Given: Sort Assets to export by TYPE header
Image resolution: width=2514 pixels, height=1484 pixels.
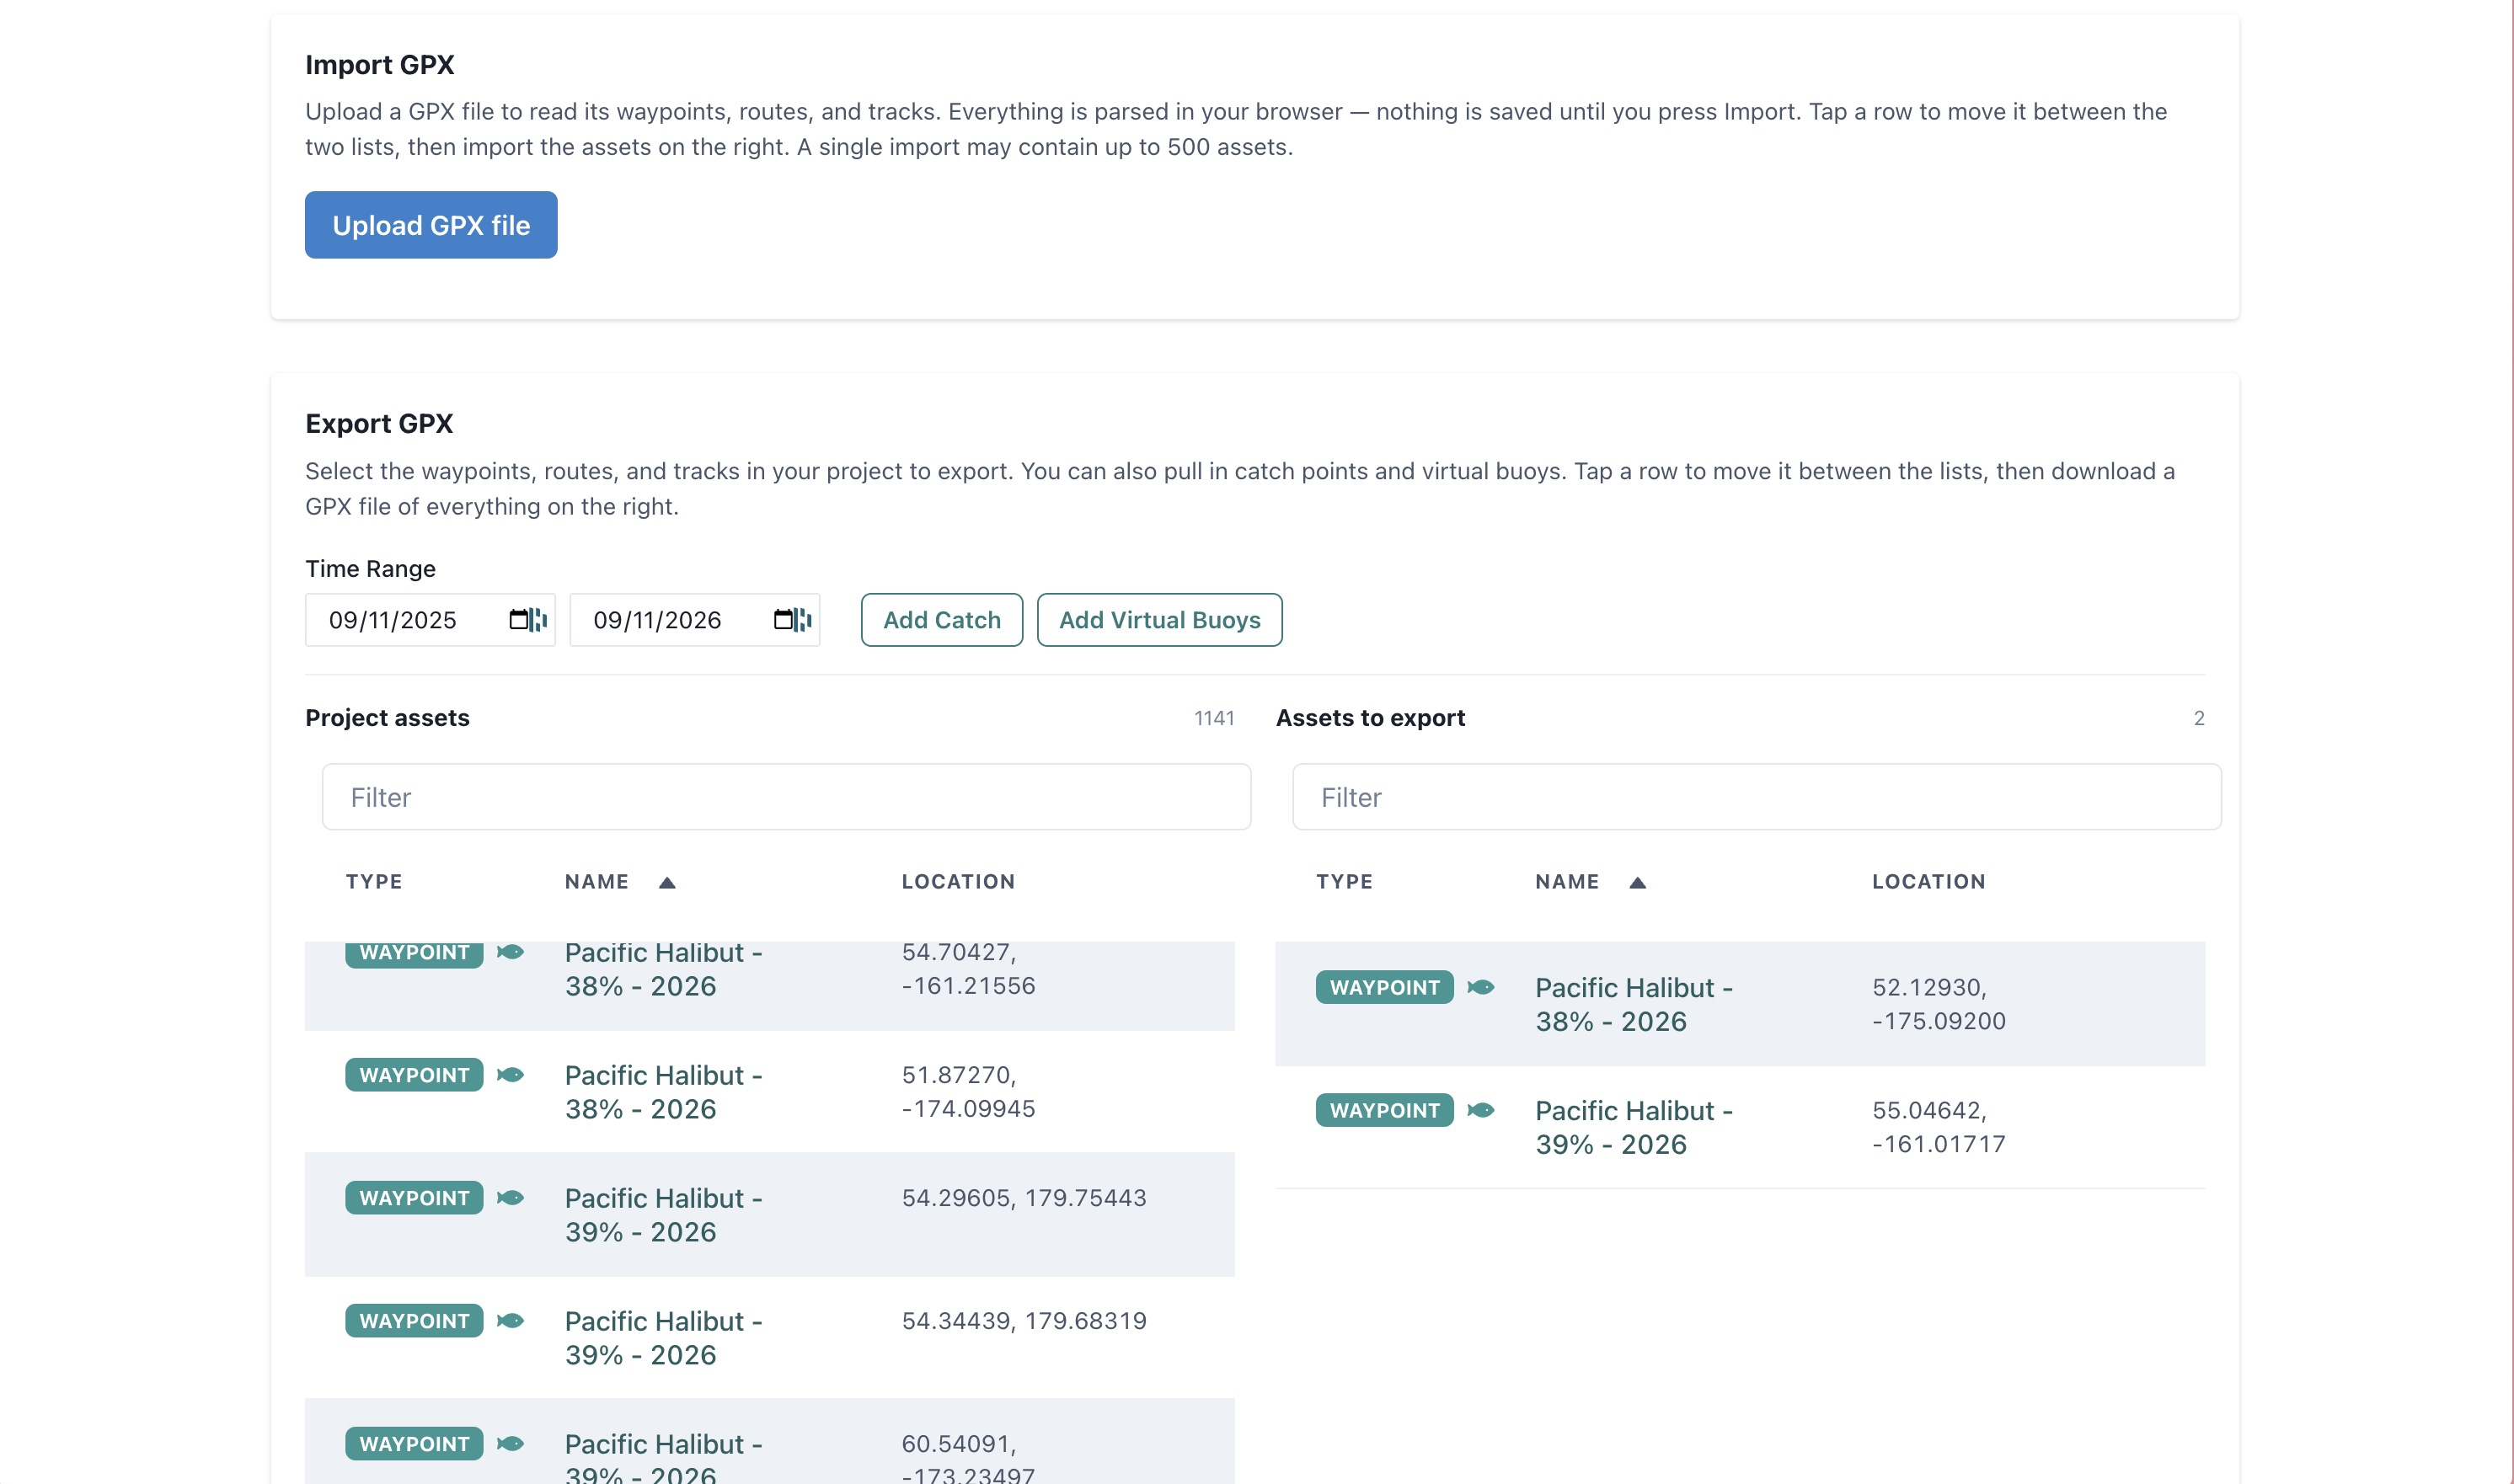Looking at the screenshot, I should tap(1344, 881).
